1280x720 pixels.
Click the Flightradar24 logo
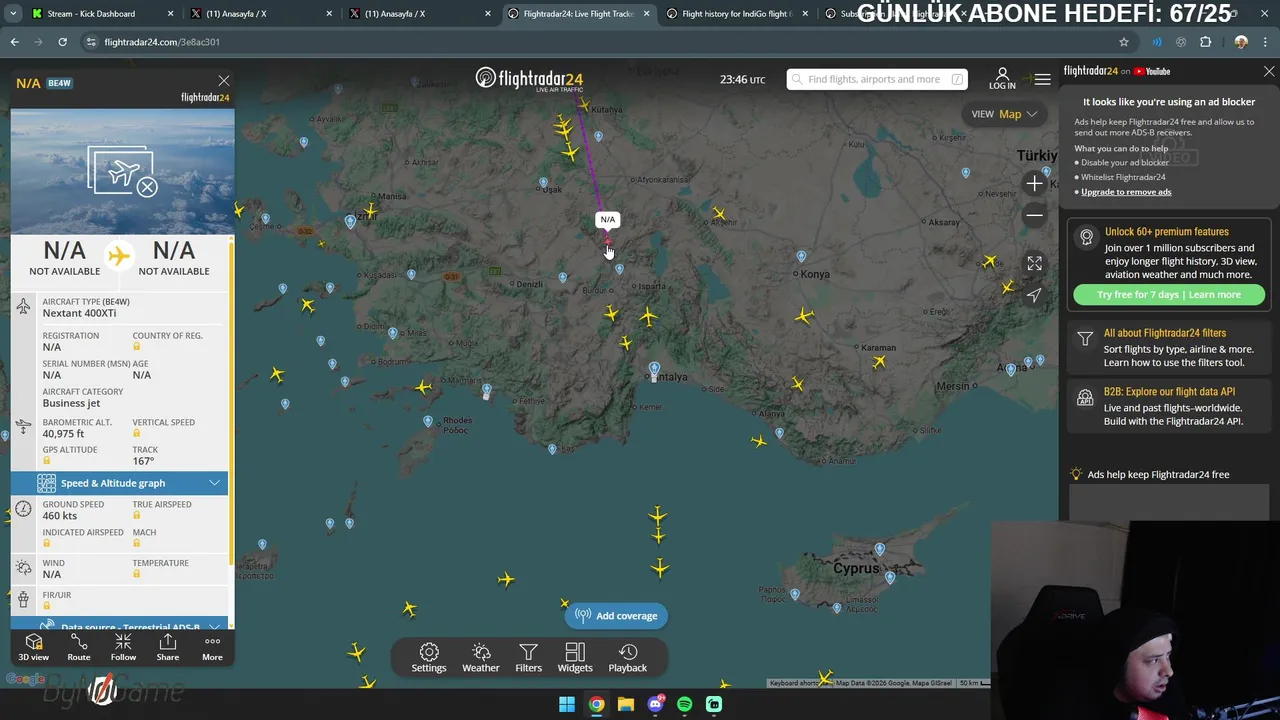529,79
